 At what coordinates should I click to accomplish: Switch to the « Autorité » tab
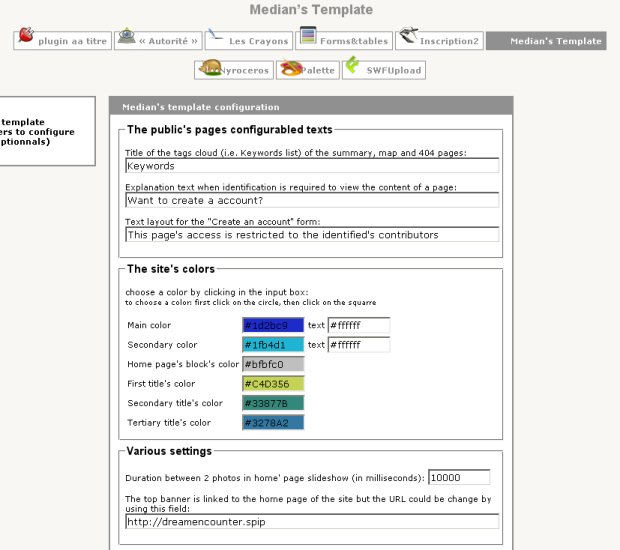tap(158, 41)
